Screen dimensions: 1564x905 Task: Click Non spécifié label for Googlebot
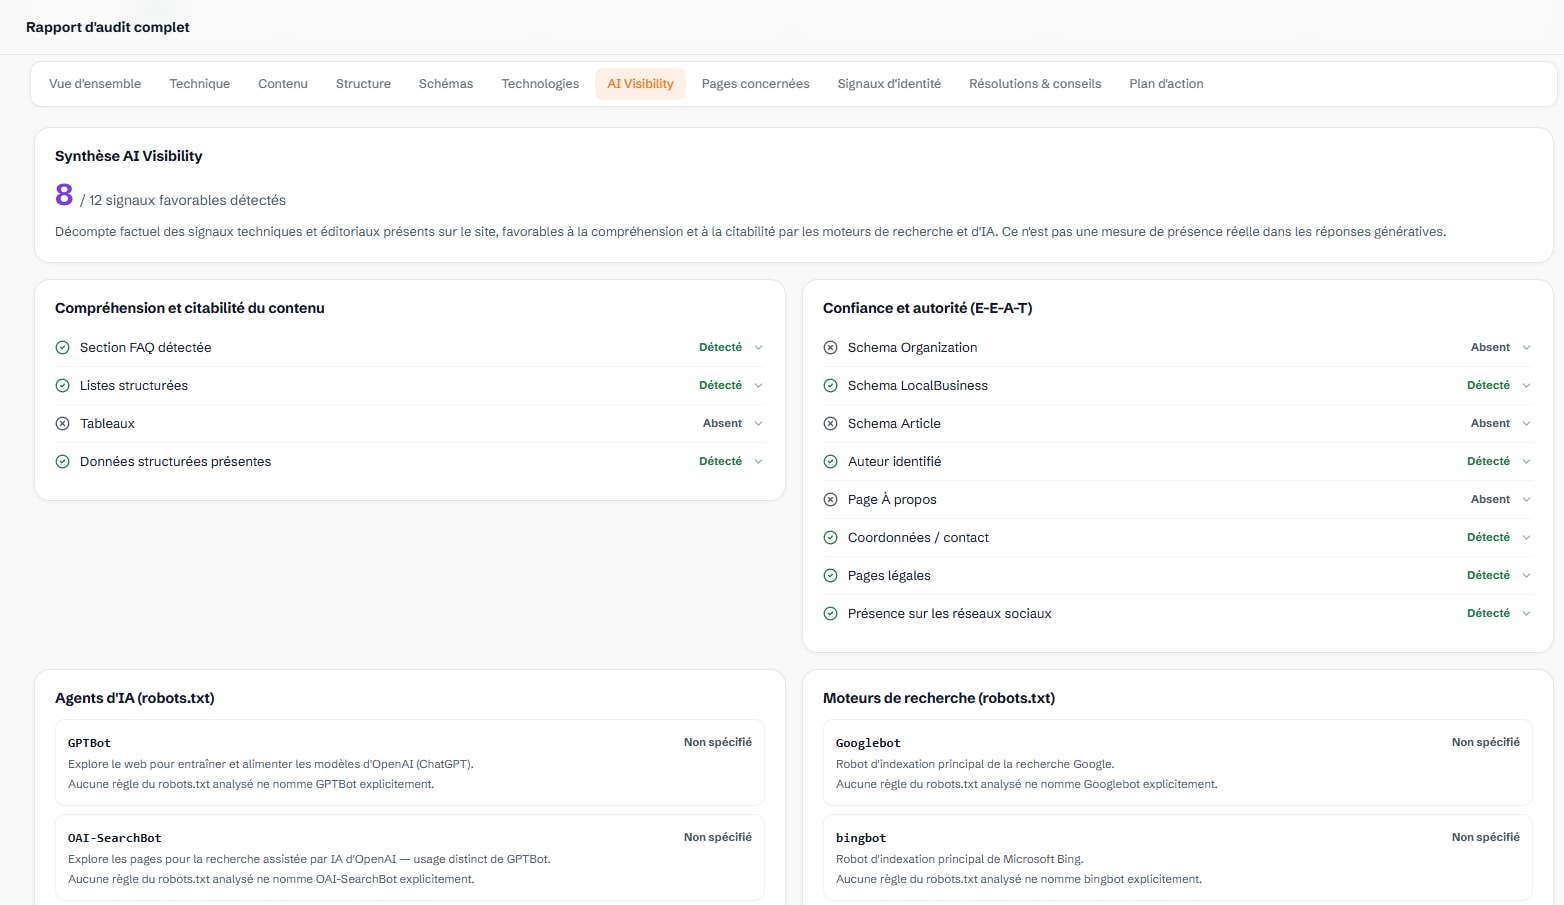(x=1486, y=742)
